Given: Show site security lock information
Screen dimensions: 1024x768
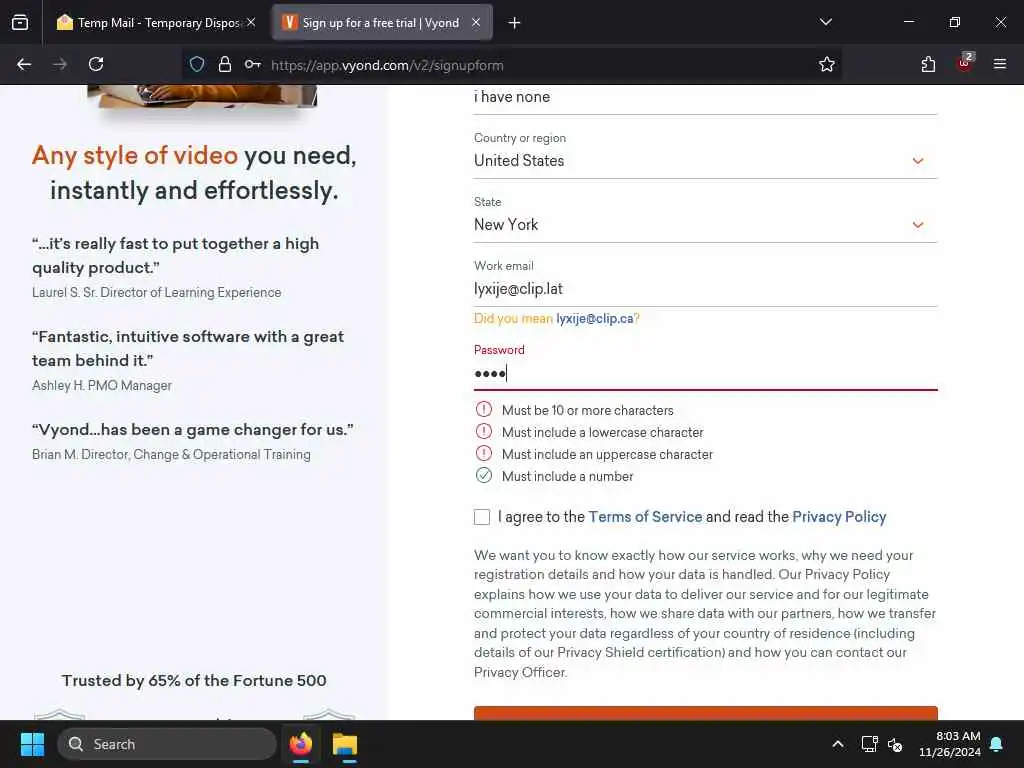Looking at the screenshot, I should click(x=225, y=64).
